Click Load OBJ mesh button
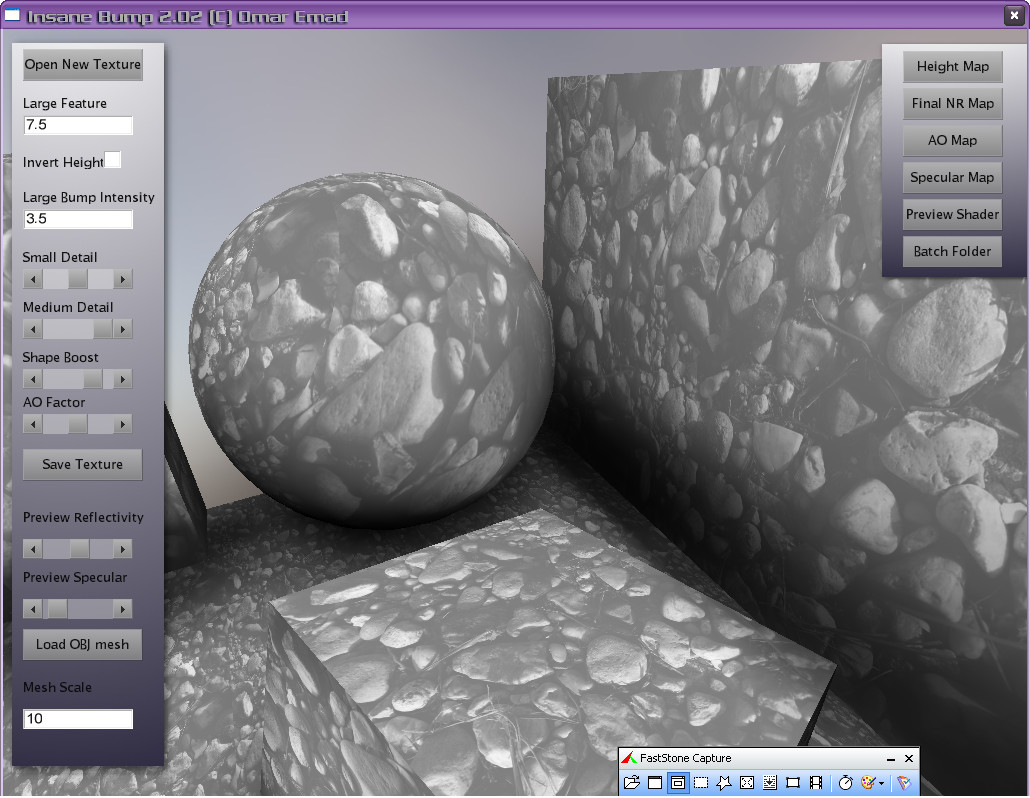This screenshot has width=1030, height=798. 83,644
